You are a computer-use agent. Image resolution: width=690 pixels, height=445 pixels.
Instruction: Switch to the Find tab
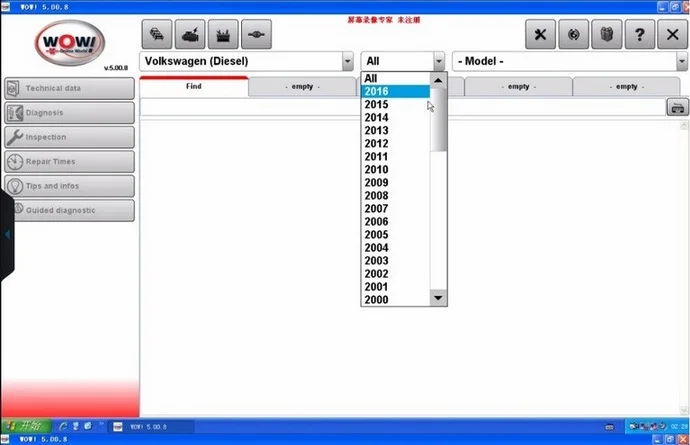click(x=194, y=86)
